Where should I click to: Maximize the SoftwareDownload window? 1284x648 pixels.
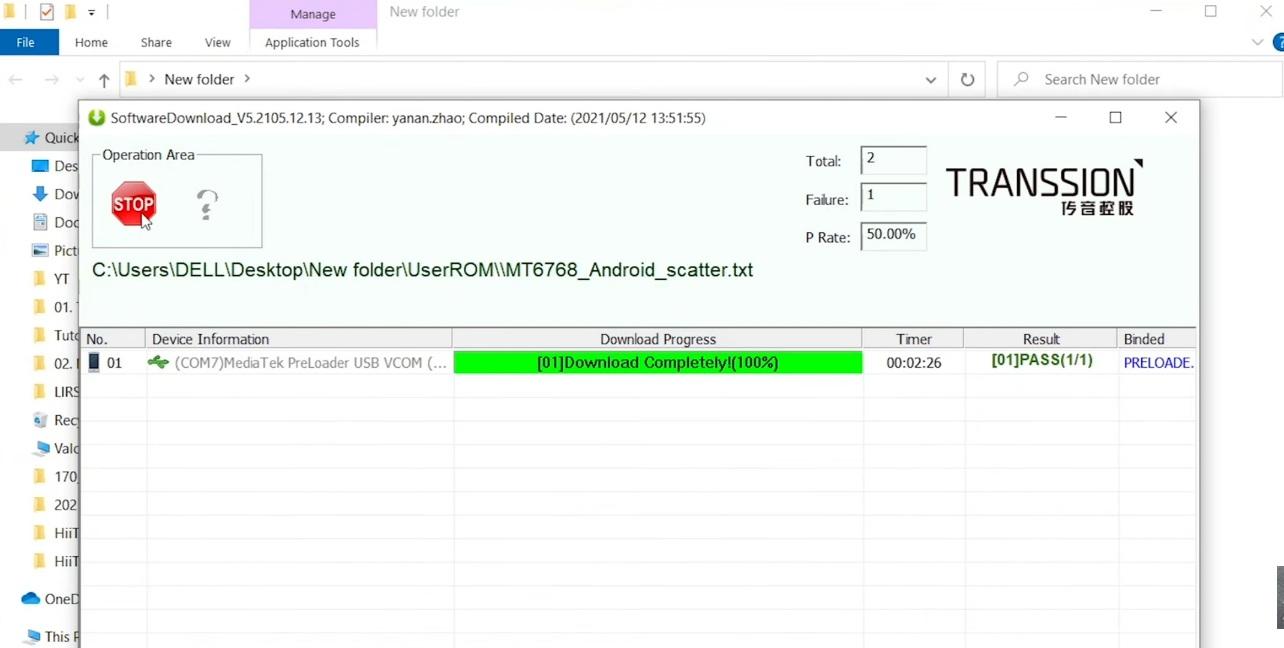click(1116, 118)
